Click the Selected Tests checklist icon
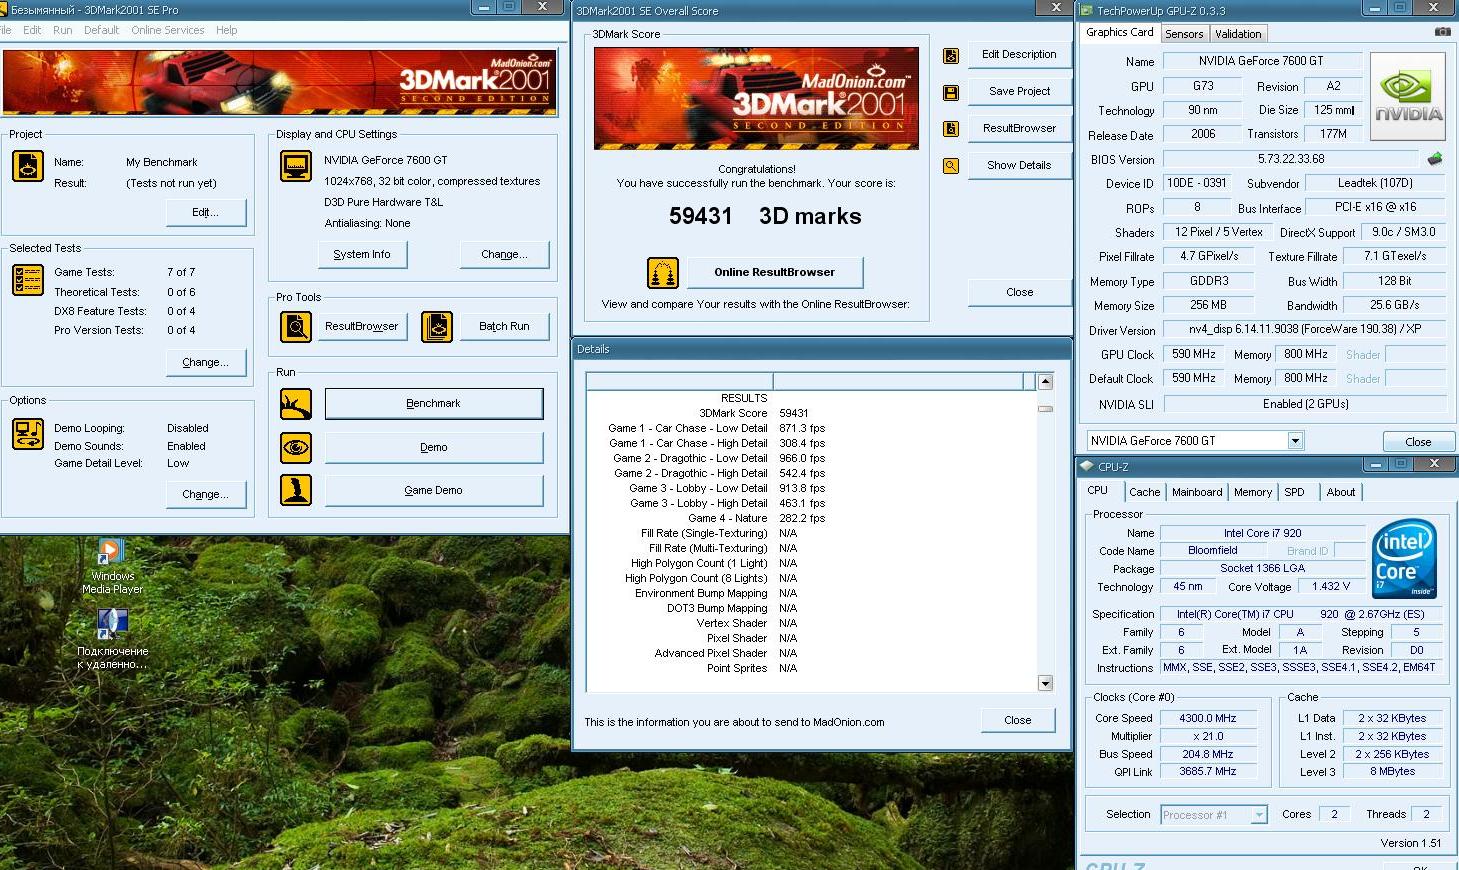 point(28,280)
